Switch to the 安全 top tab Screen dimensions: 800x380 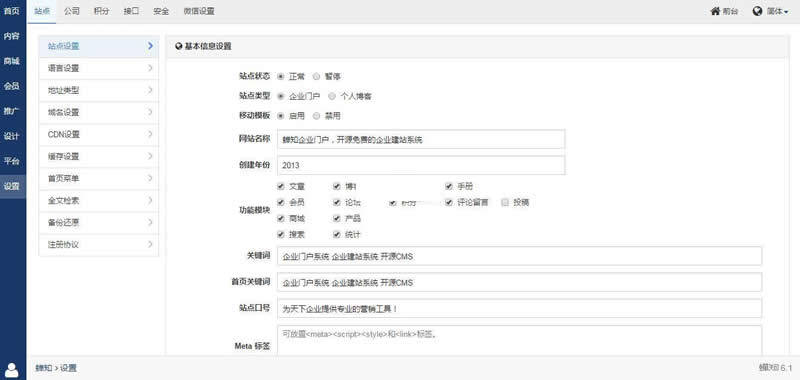[161, 11]
